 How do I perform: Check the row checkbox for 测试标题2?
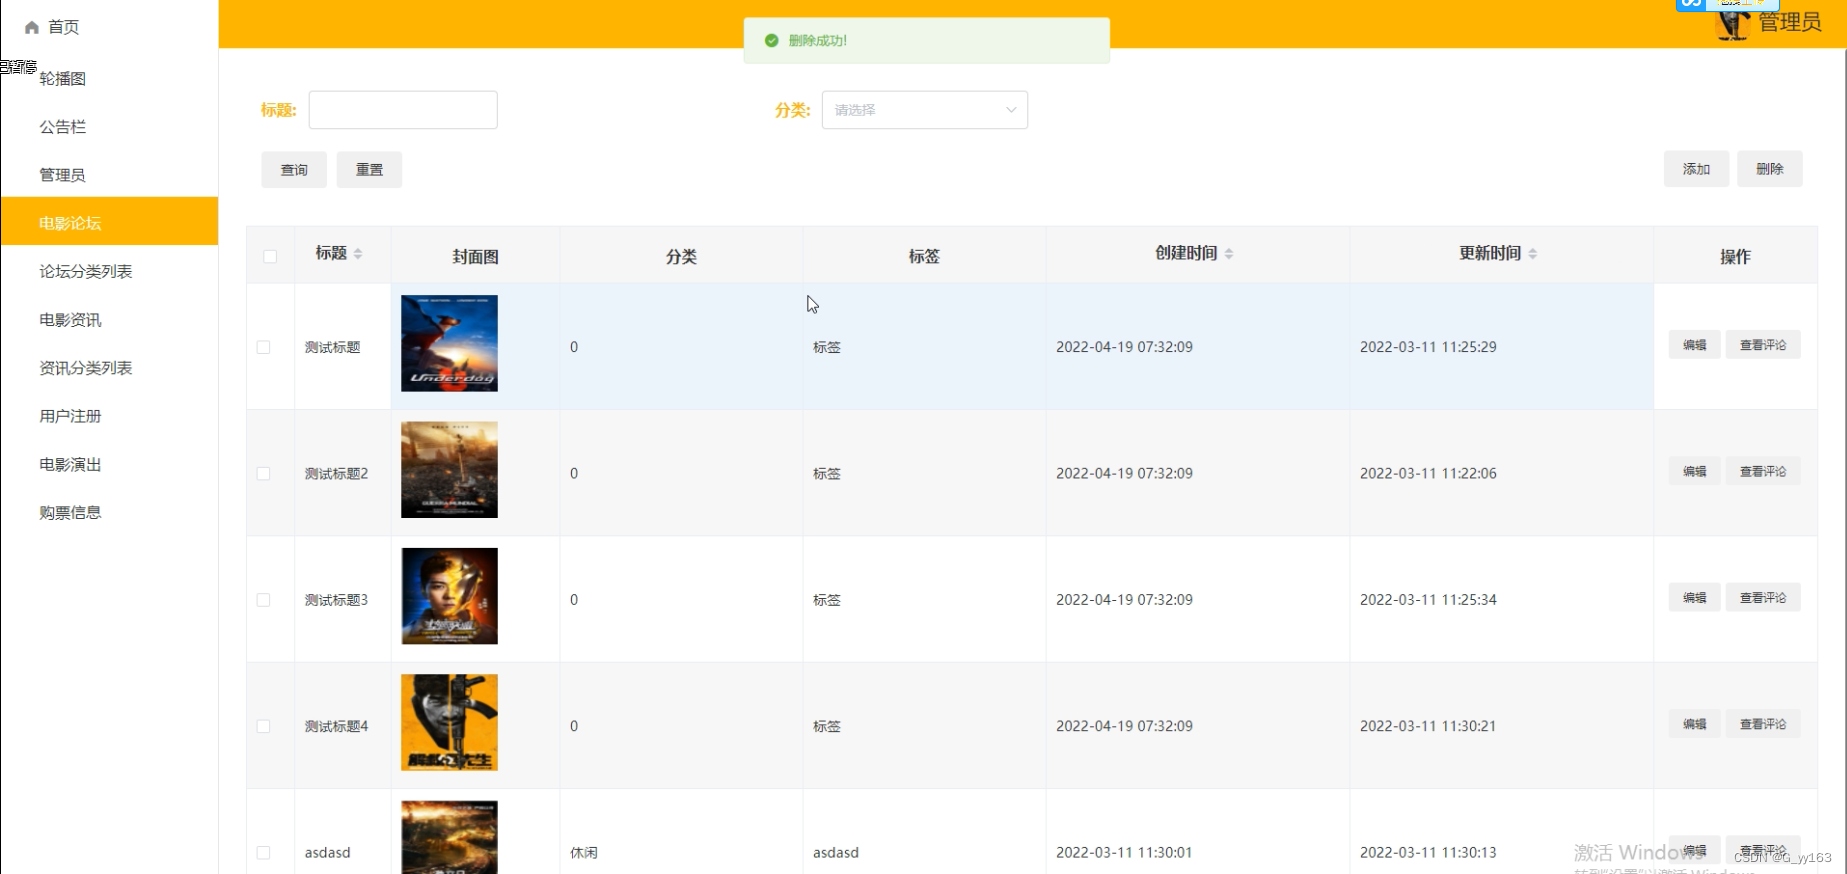(x=263, y=473)
